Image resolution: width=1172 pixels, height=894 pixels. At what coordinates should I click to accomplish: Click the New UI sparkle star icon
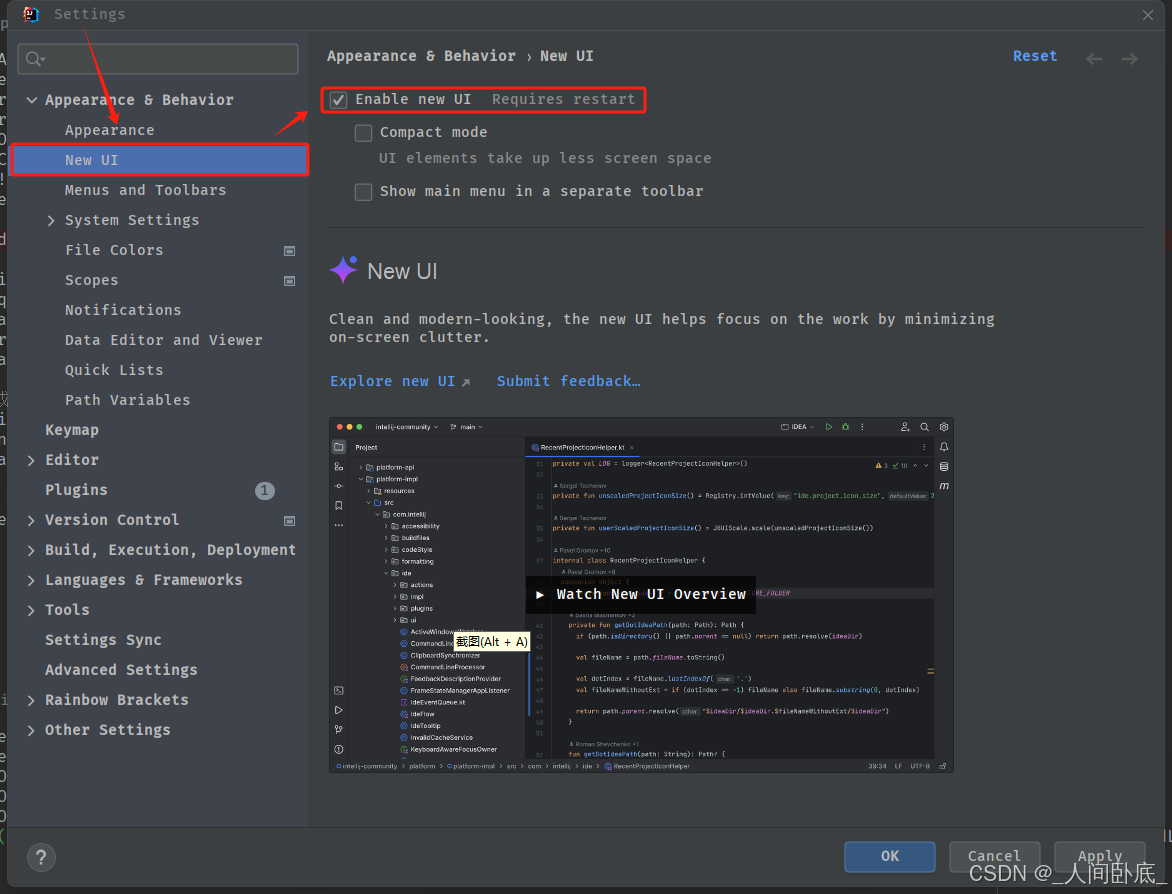click(x=344, y=270)
